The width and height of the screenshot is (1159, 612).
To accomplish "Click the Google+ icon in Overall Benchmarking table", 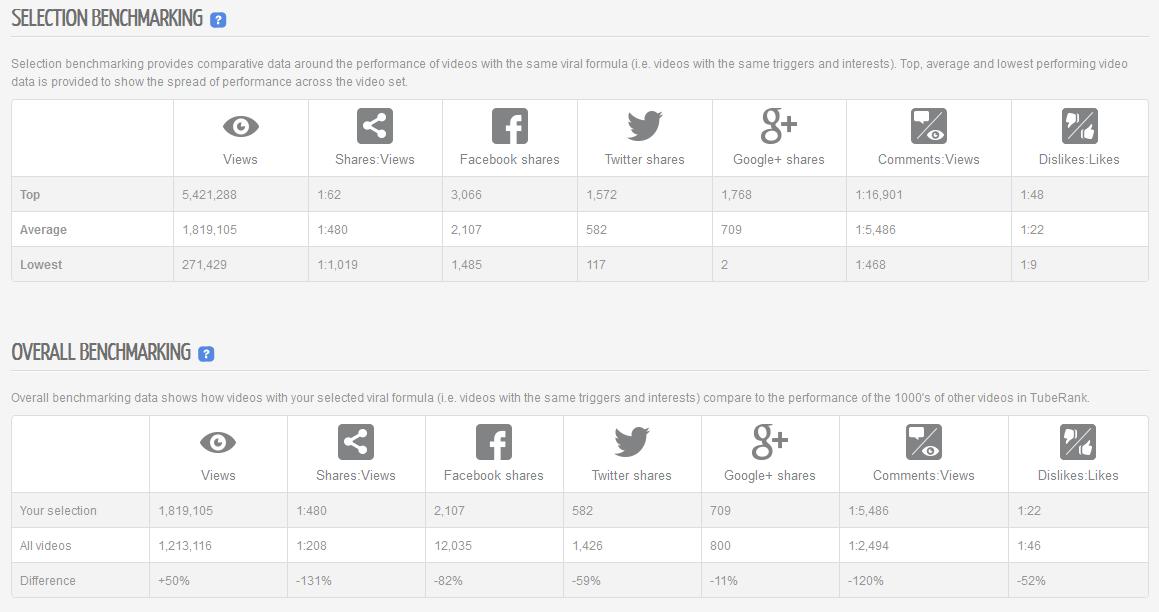I will click(x=770, y=443).
